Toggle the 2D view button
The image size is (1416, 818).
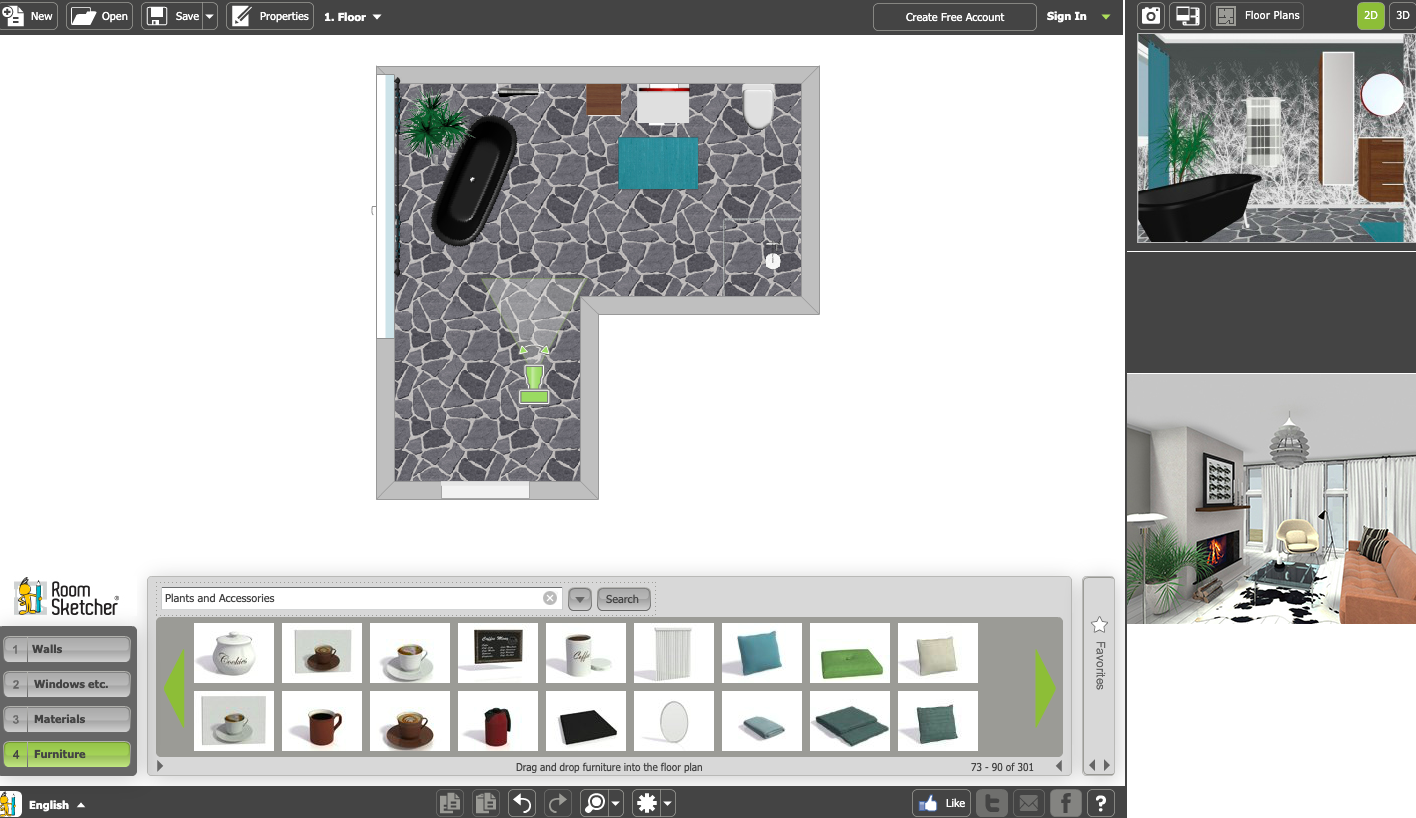click(1371, 16)
